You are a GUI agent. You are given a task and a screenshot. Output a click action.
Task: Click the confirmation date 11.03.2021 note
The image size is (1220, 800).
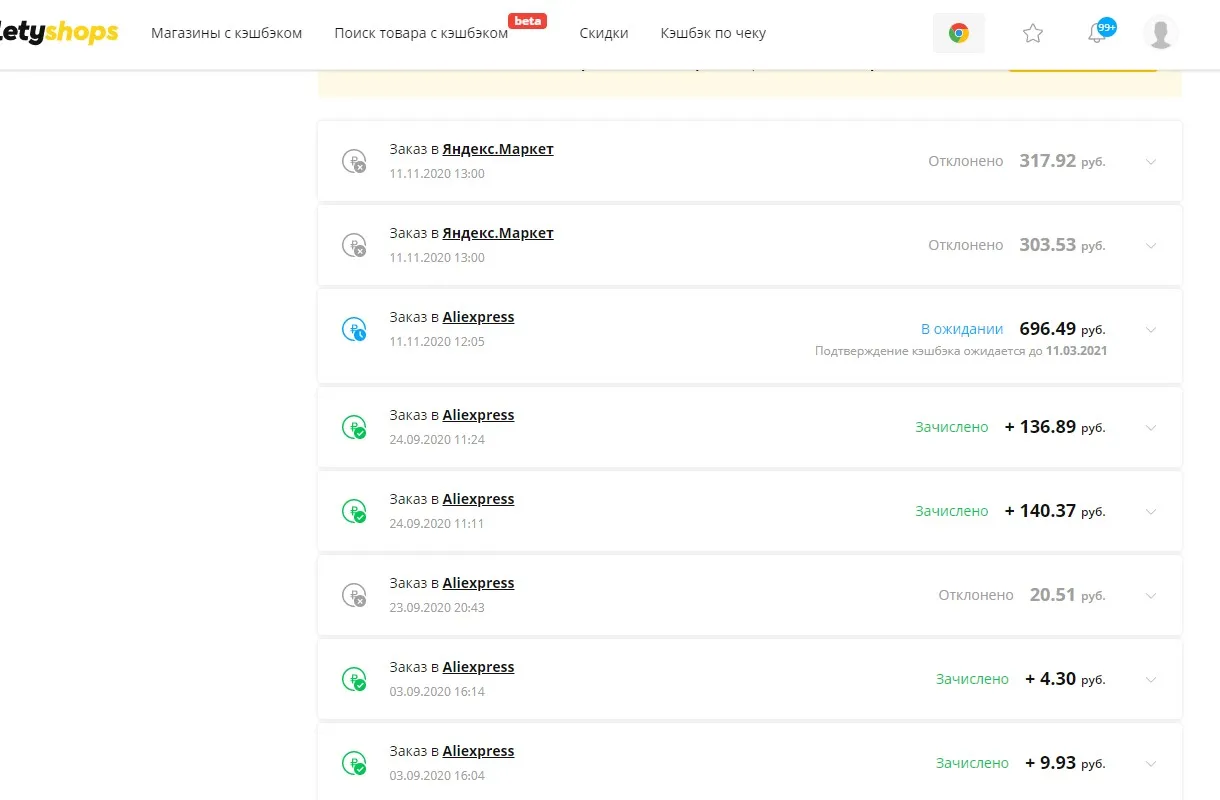[961, 351]
